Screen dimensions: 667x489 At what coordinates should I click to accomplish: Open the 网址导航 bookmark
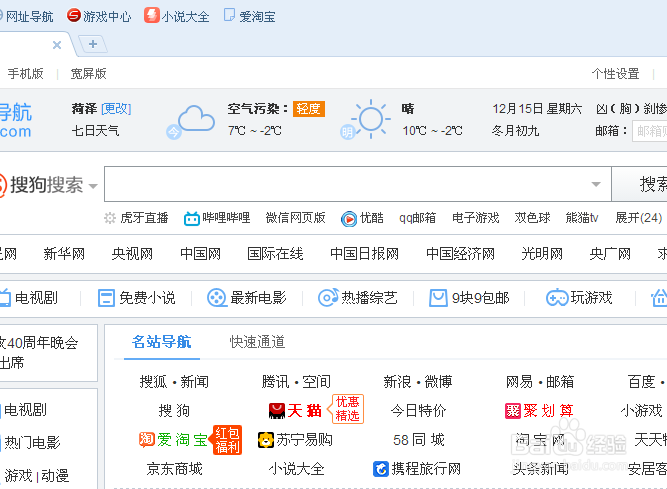(29, 17)
